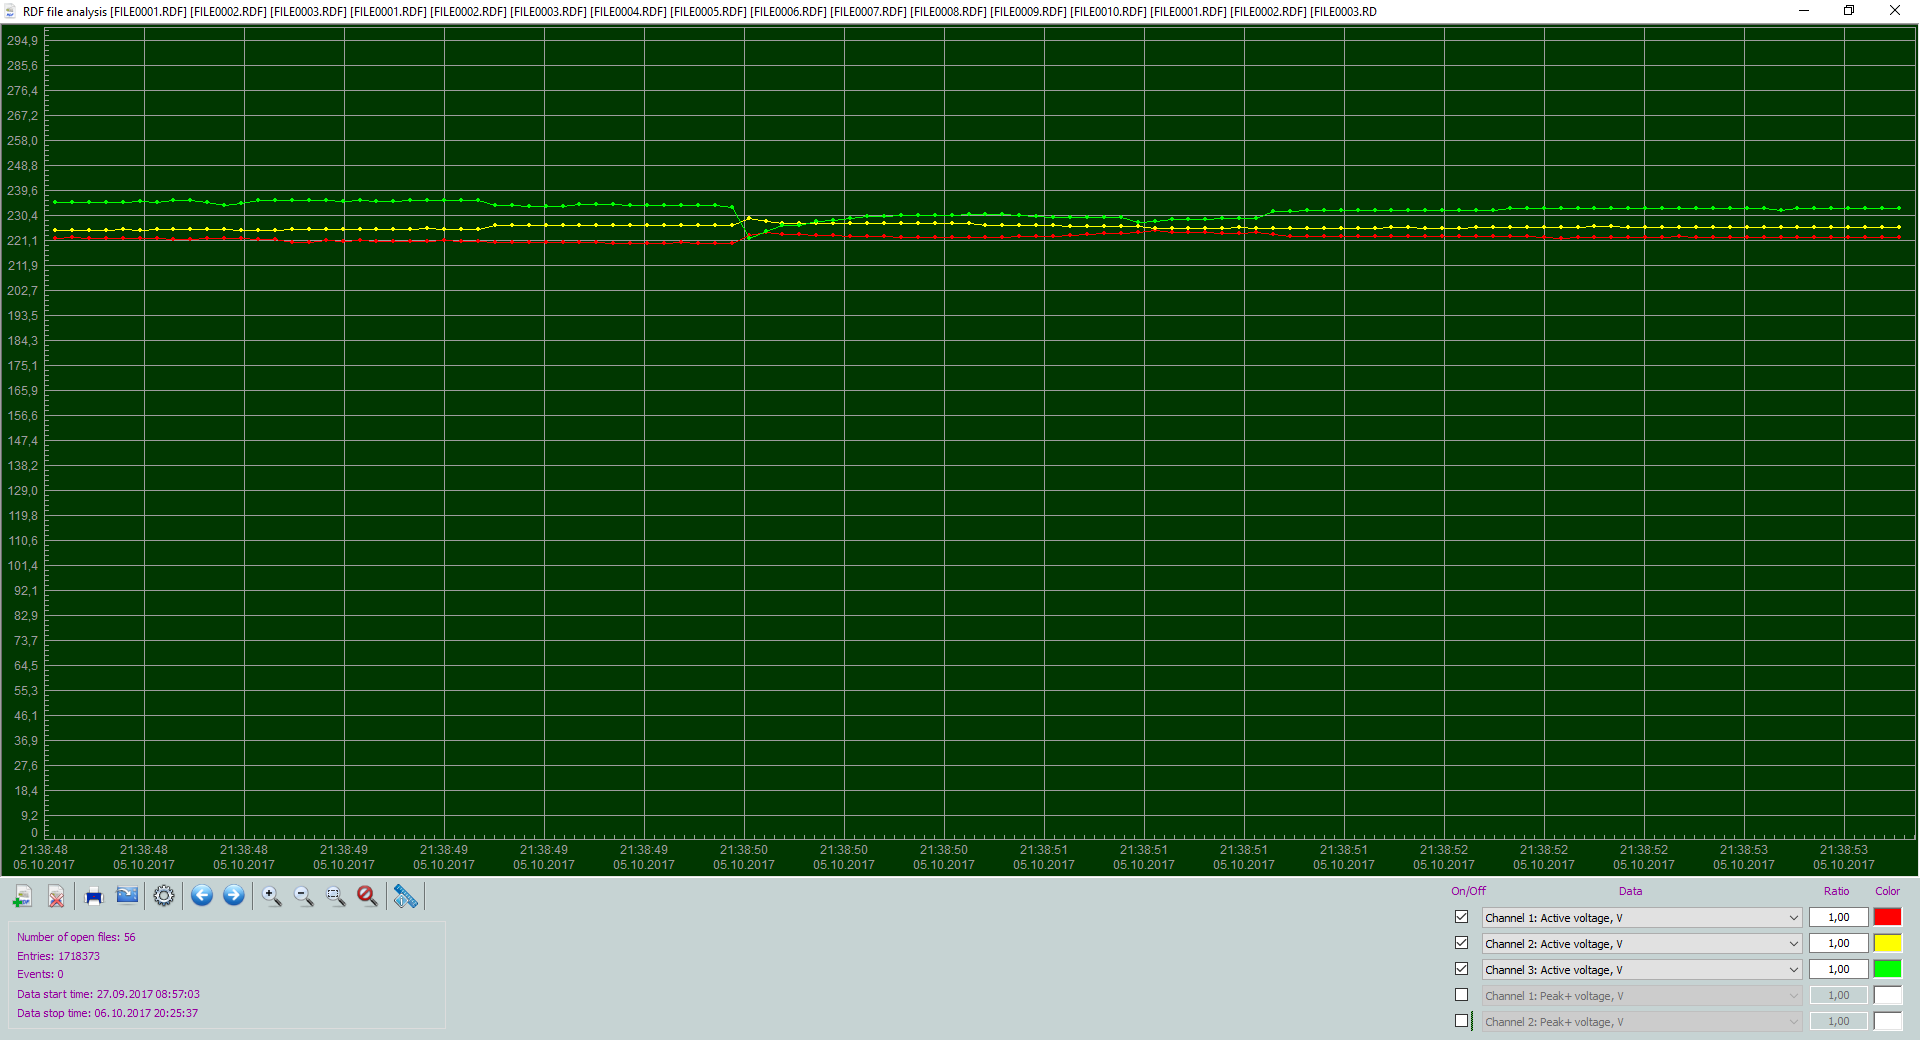Click 'Events: 0' text

(x=40, y=974)
